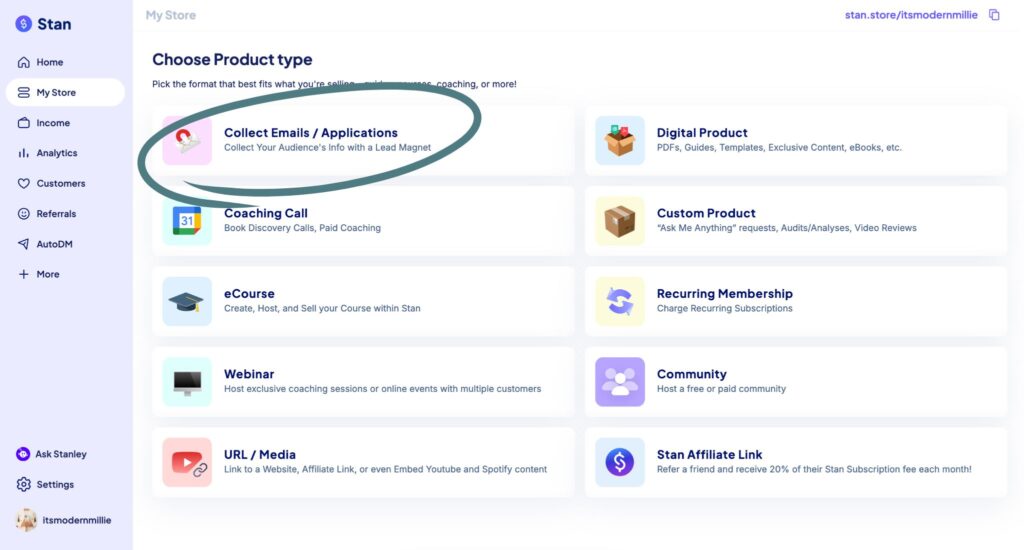This screenshot has height=550, width=1024.
Task: Click the Digital Product box icon
Action: pos(620,140)
